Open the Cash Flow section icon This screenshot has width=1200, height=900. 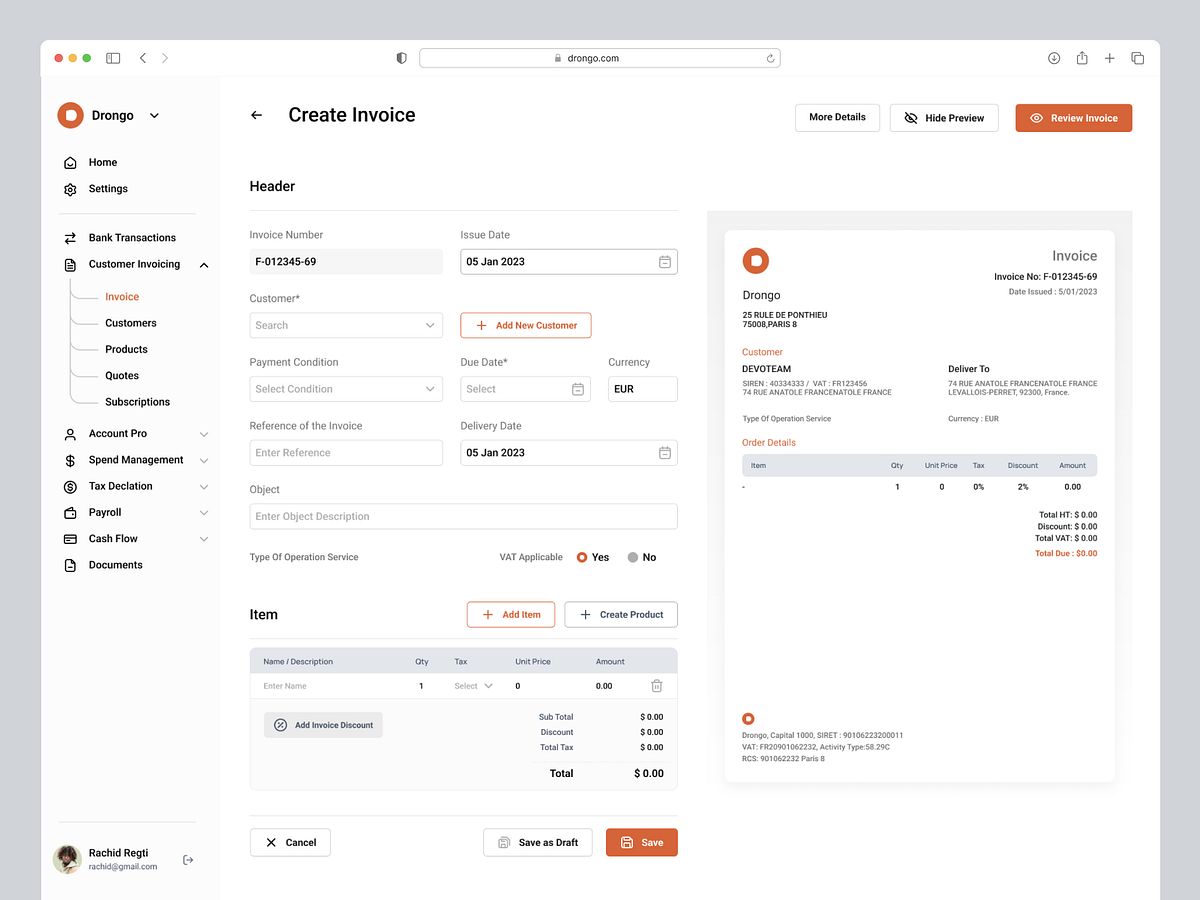[x=68, y=538]
